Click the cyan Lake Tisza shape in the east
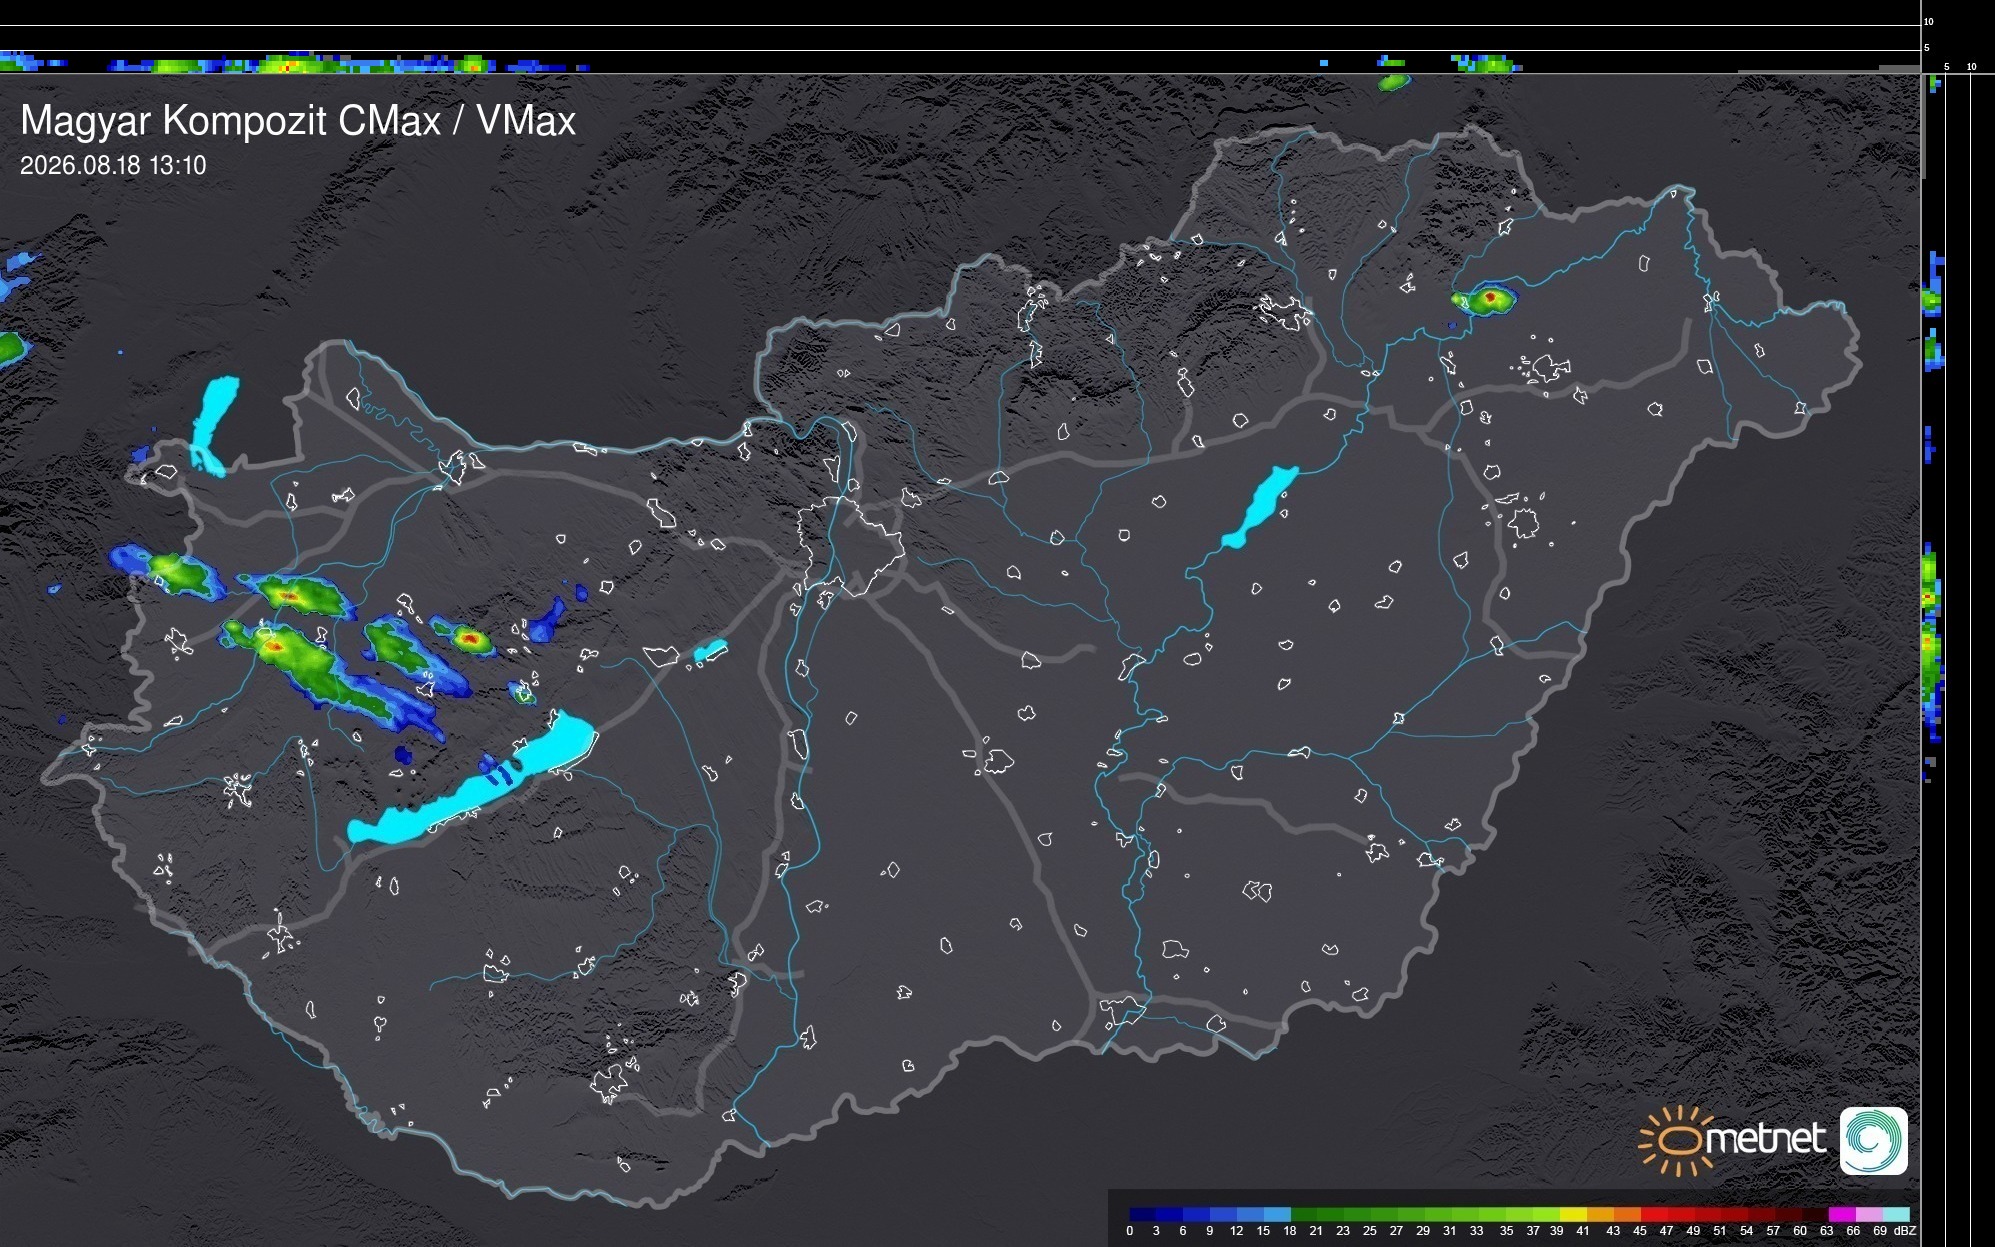 (1258, 508)
